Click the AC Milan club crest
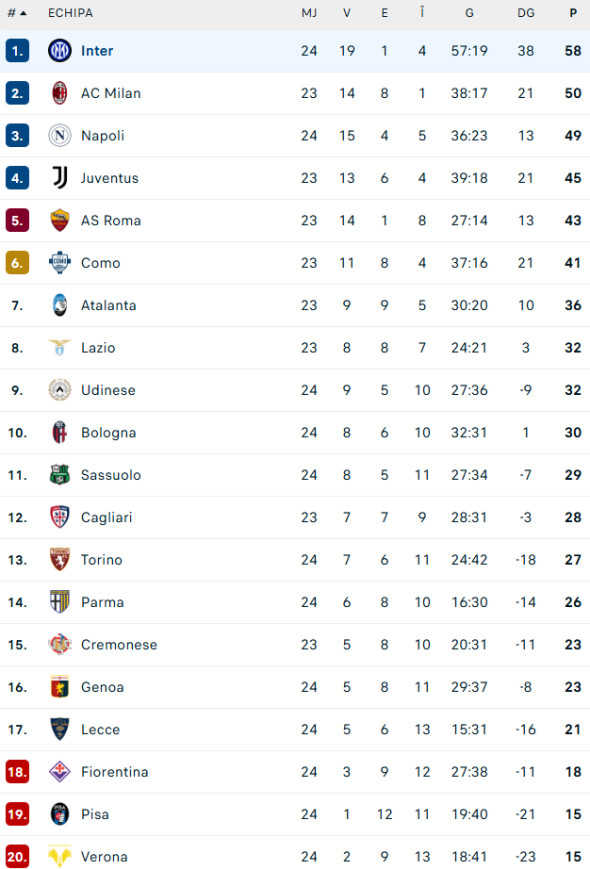 click(59, 93)
